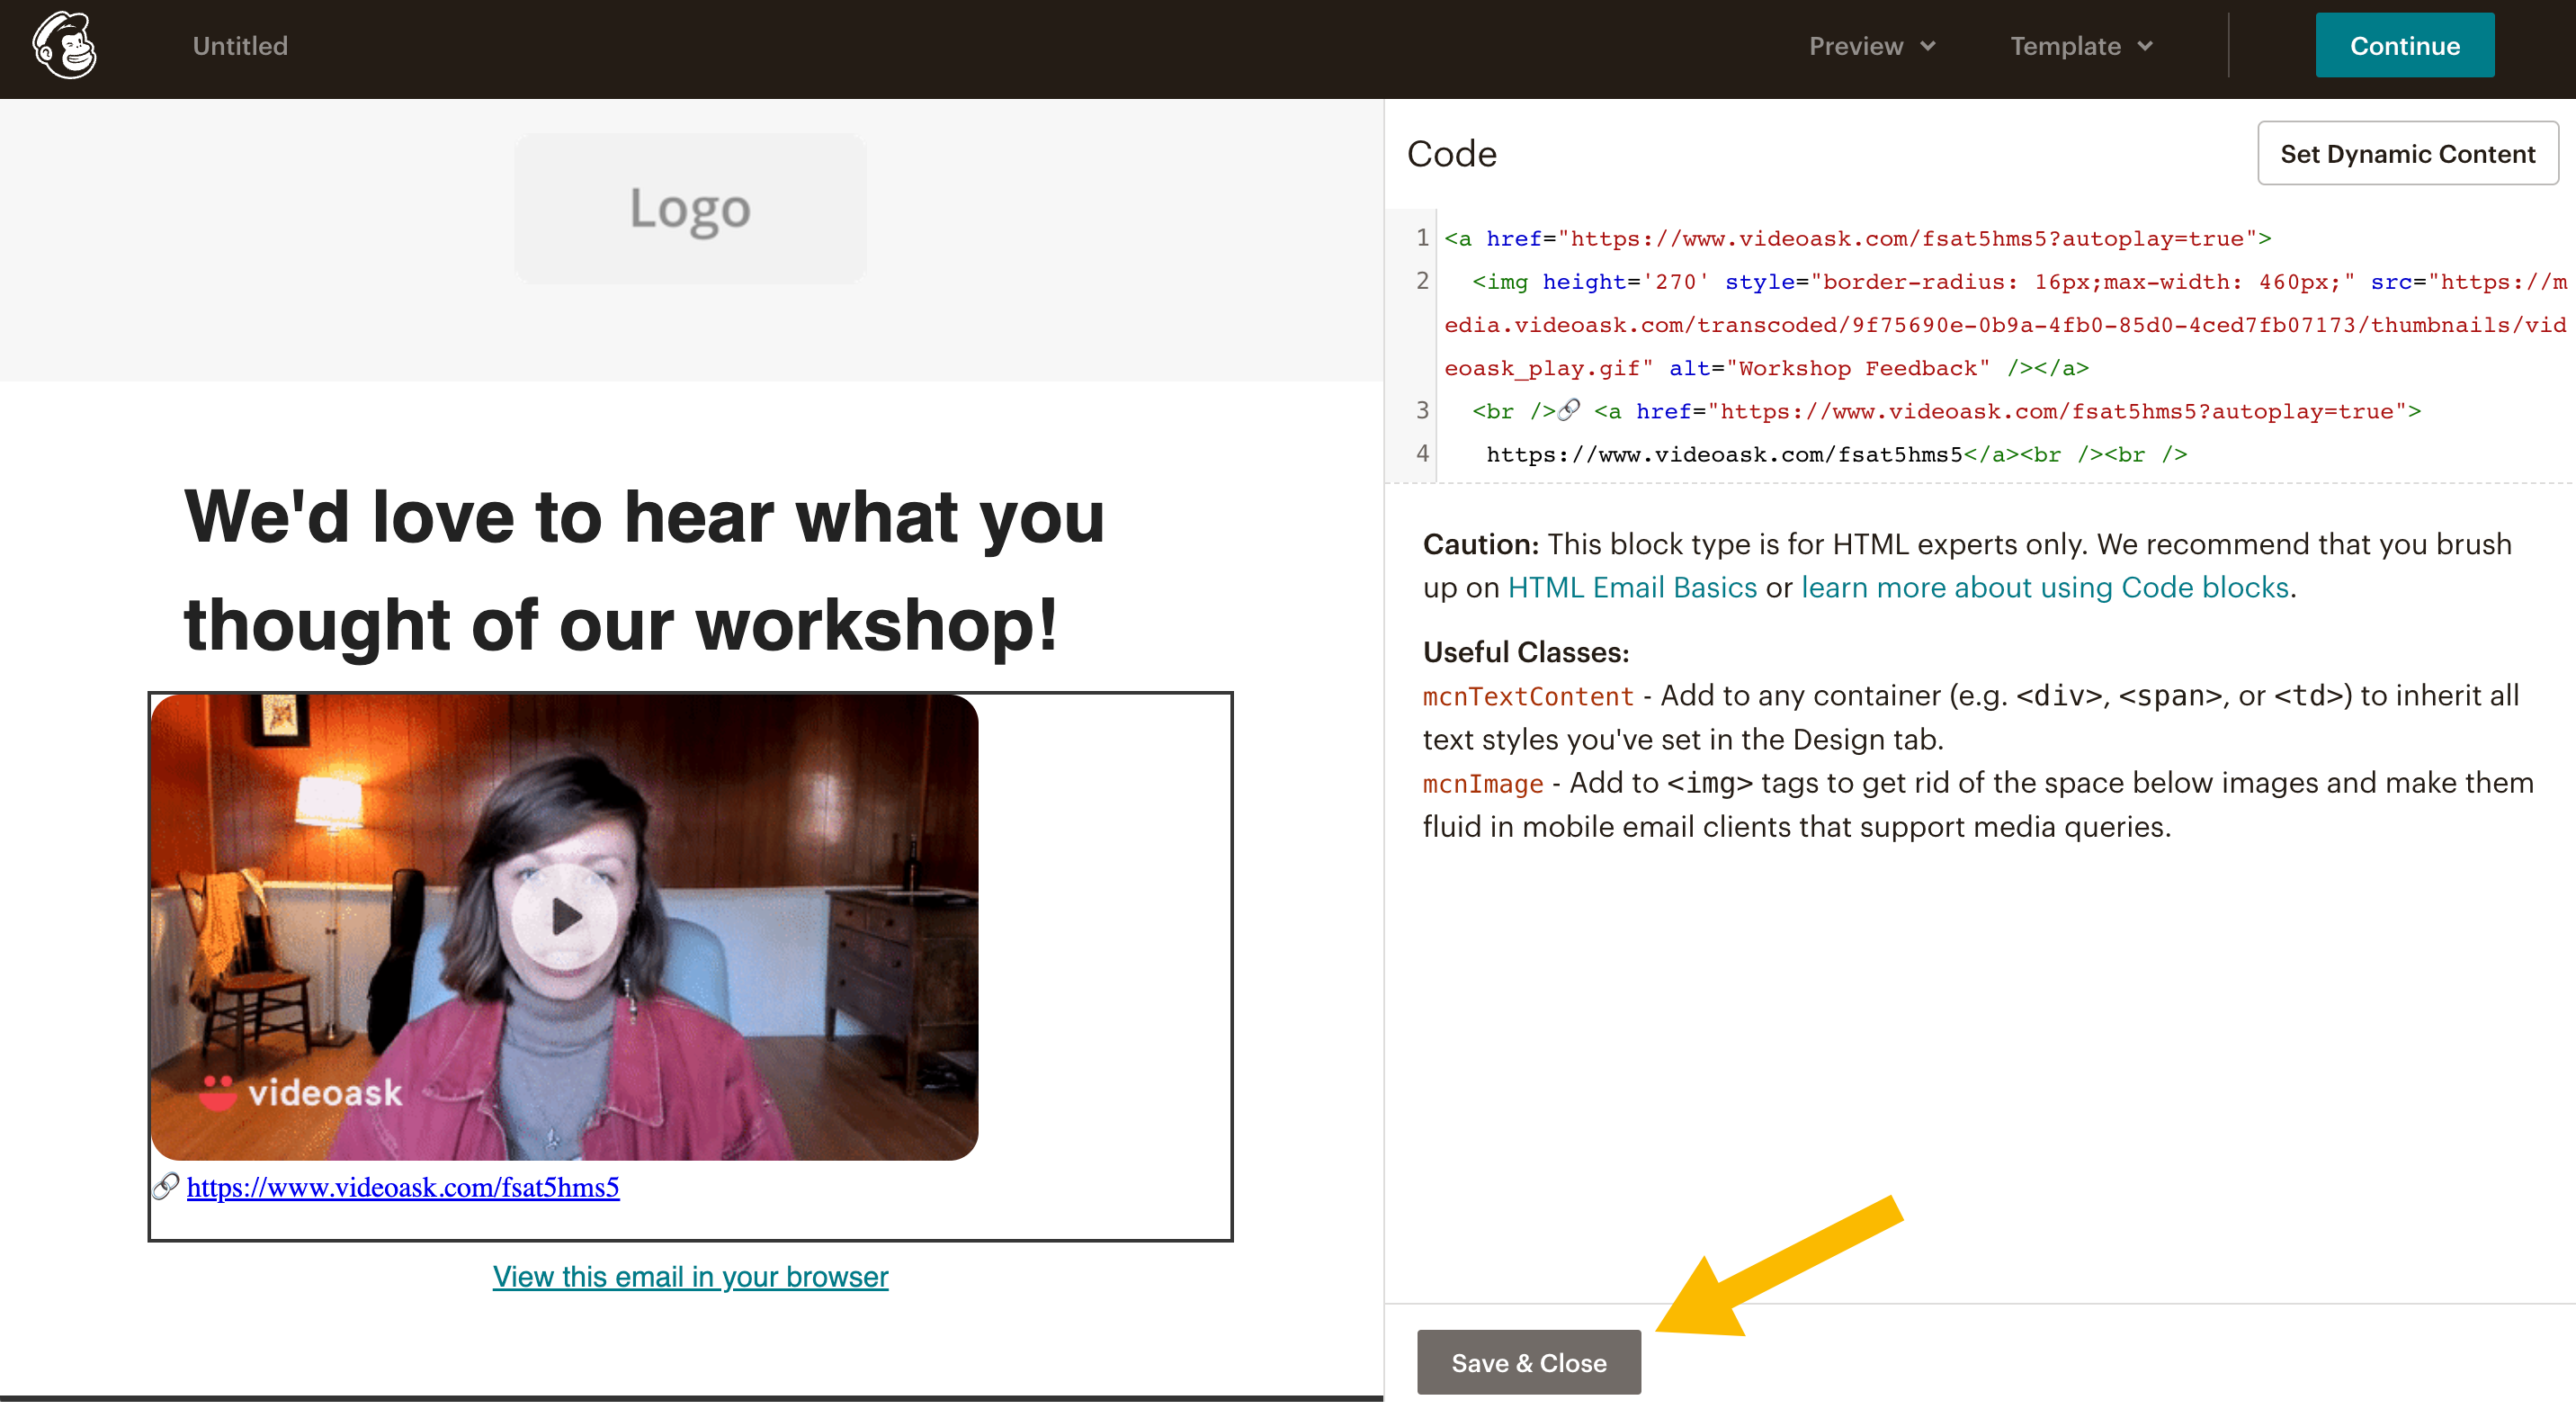Click the videoask watermark on thumbnail
The image size is (2576, 1409).
pyautogui.click(x=300, y=1093)
